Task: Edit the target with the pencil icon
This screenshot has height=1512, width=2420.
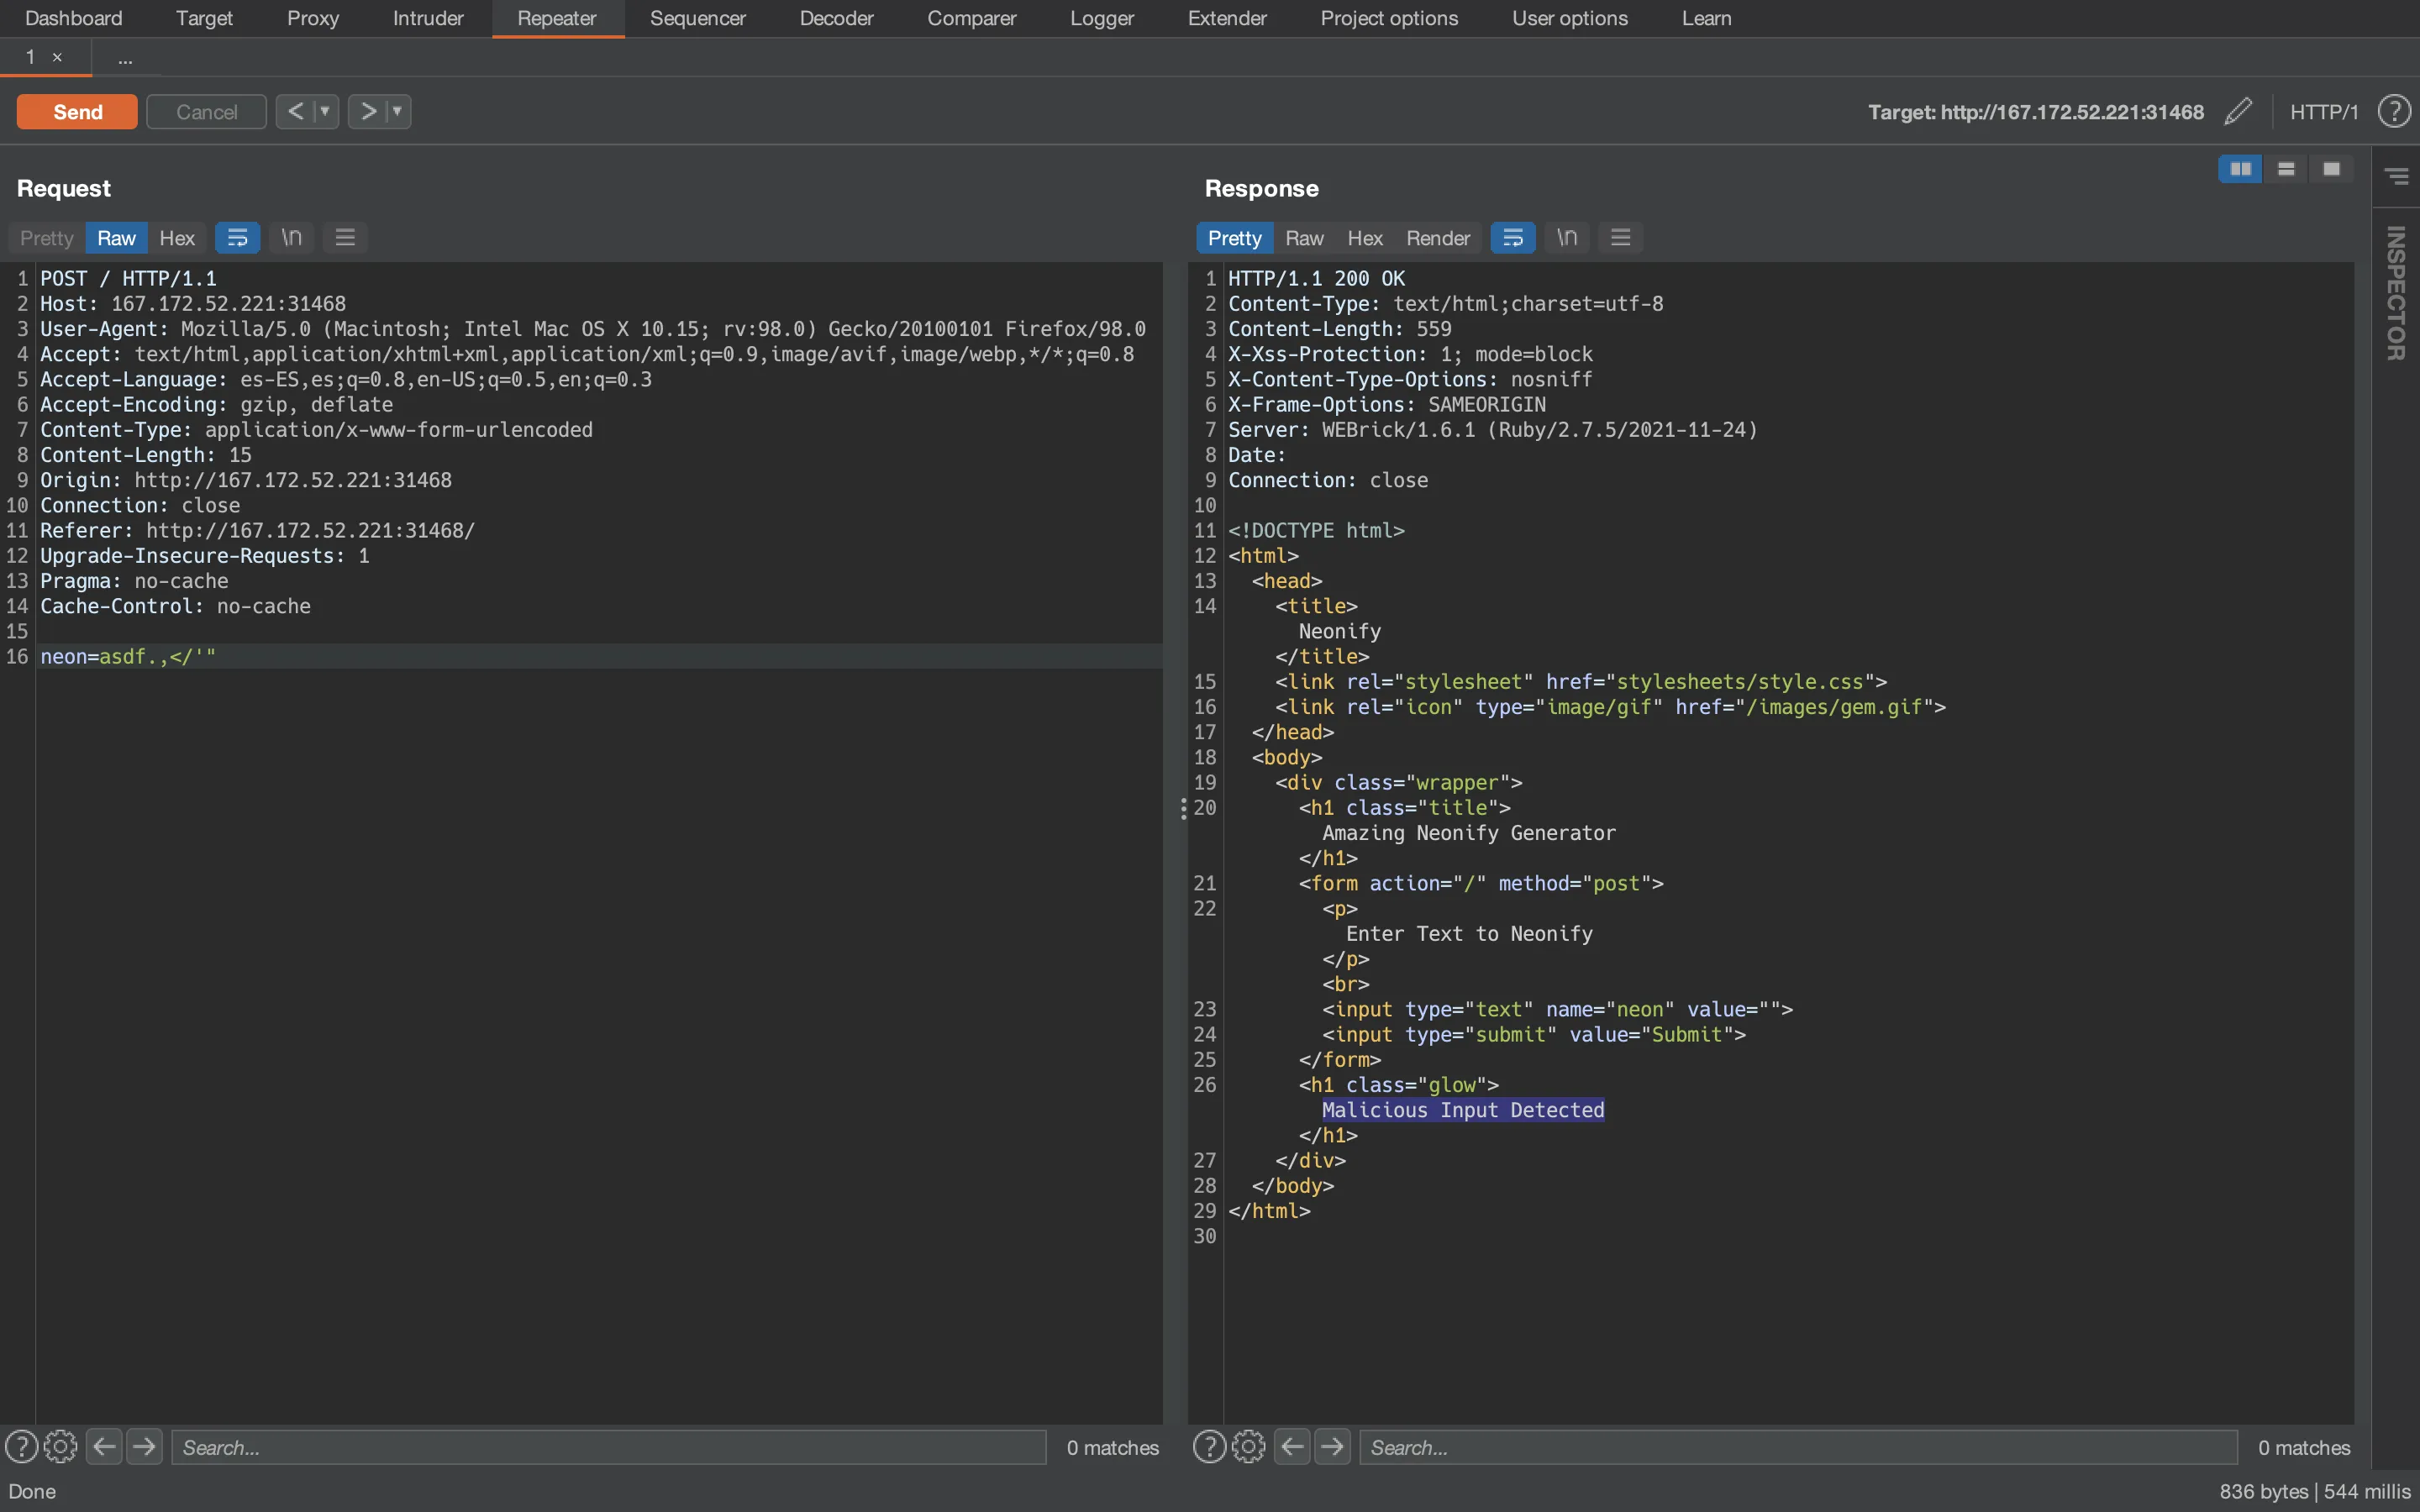Action: pyautogui.click(x=2239, y=111)
